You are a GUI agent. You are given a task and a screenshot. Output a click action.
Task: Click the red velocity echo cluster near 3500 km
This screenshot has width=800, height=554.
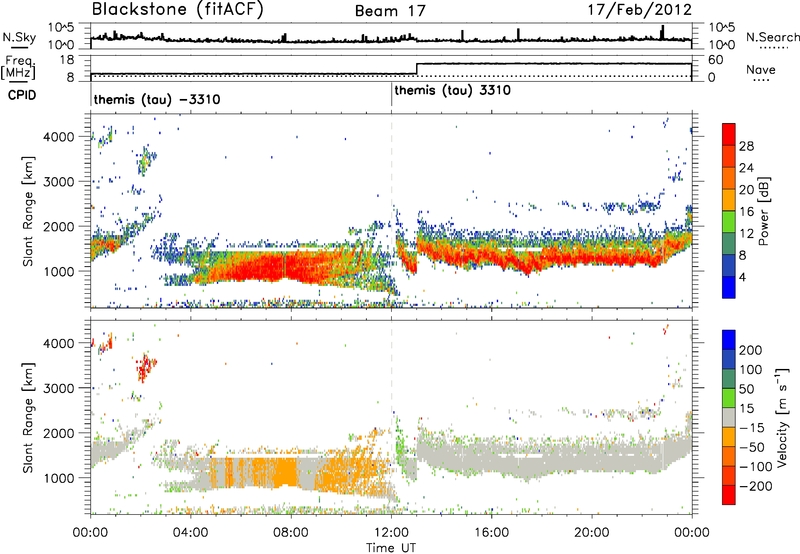pos(146,367)
